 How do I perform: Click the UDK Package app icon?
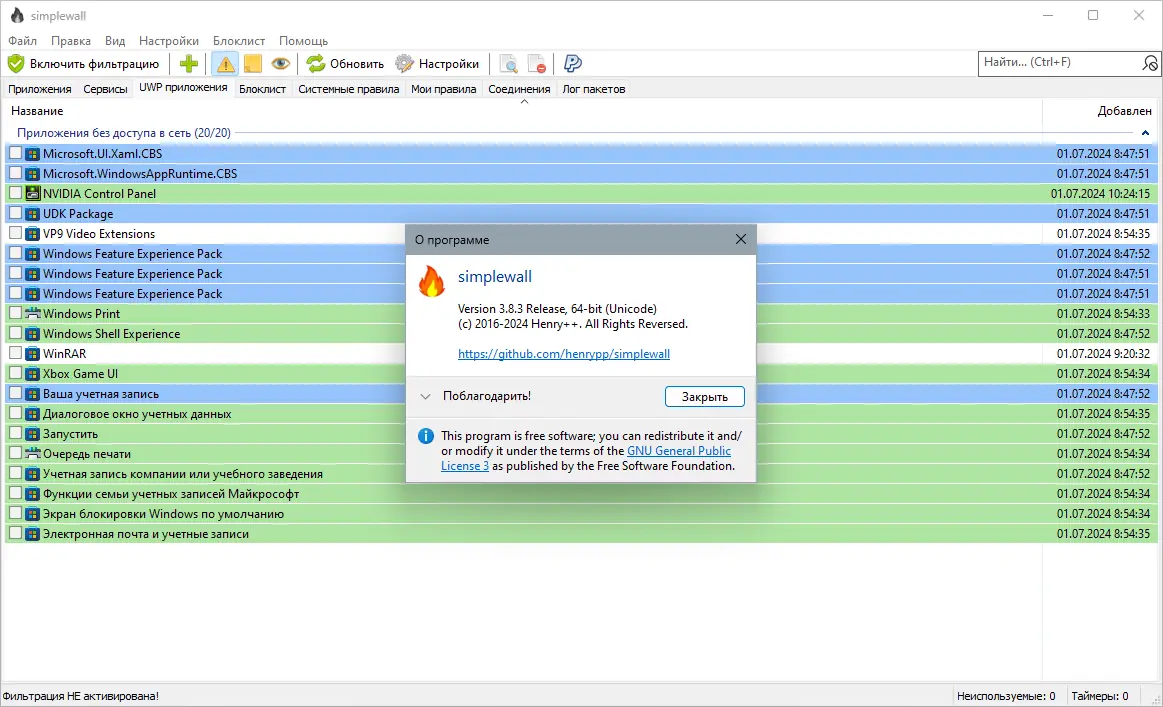tap(33, 214)
